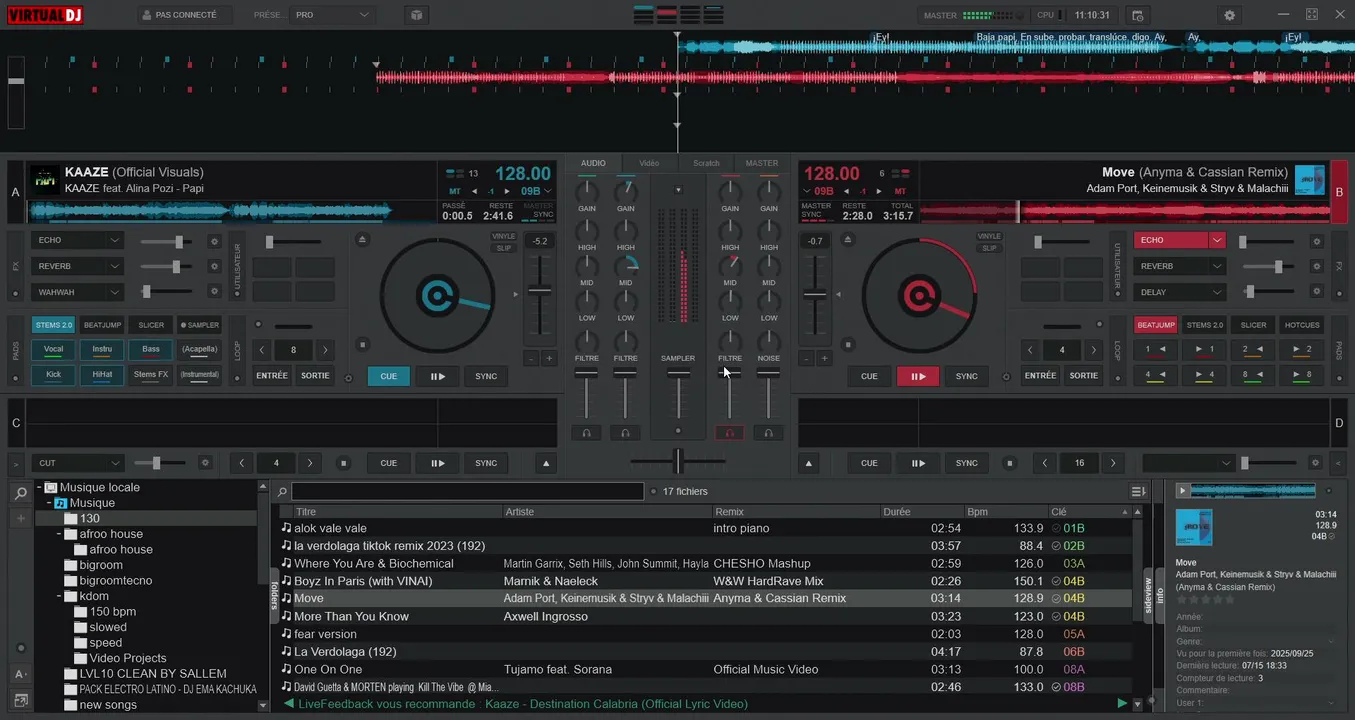The width and height of the screenshot is (1355, 720).
Task: Disable the red active headphone cue button
Action: click(730, 433)
